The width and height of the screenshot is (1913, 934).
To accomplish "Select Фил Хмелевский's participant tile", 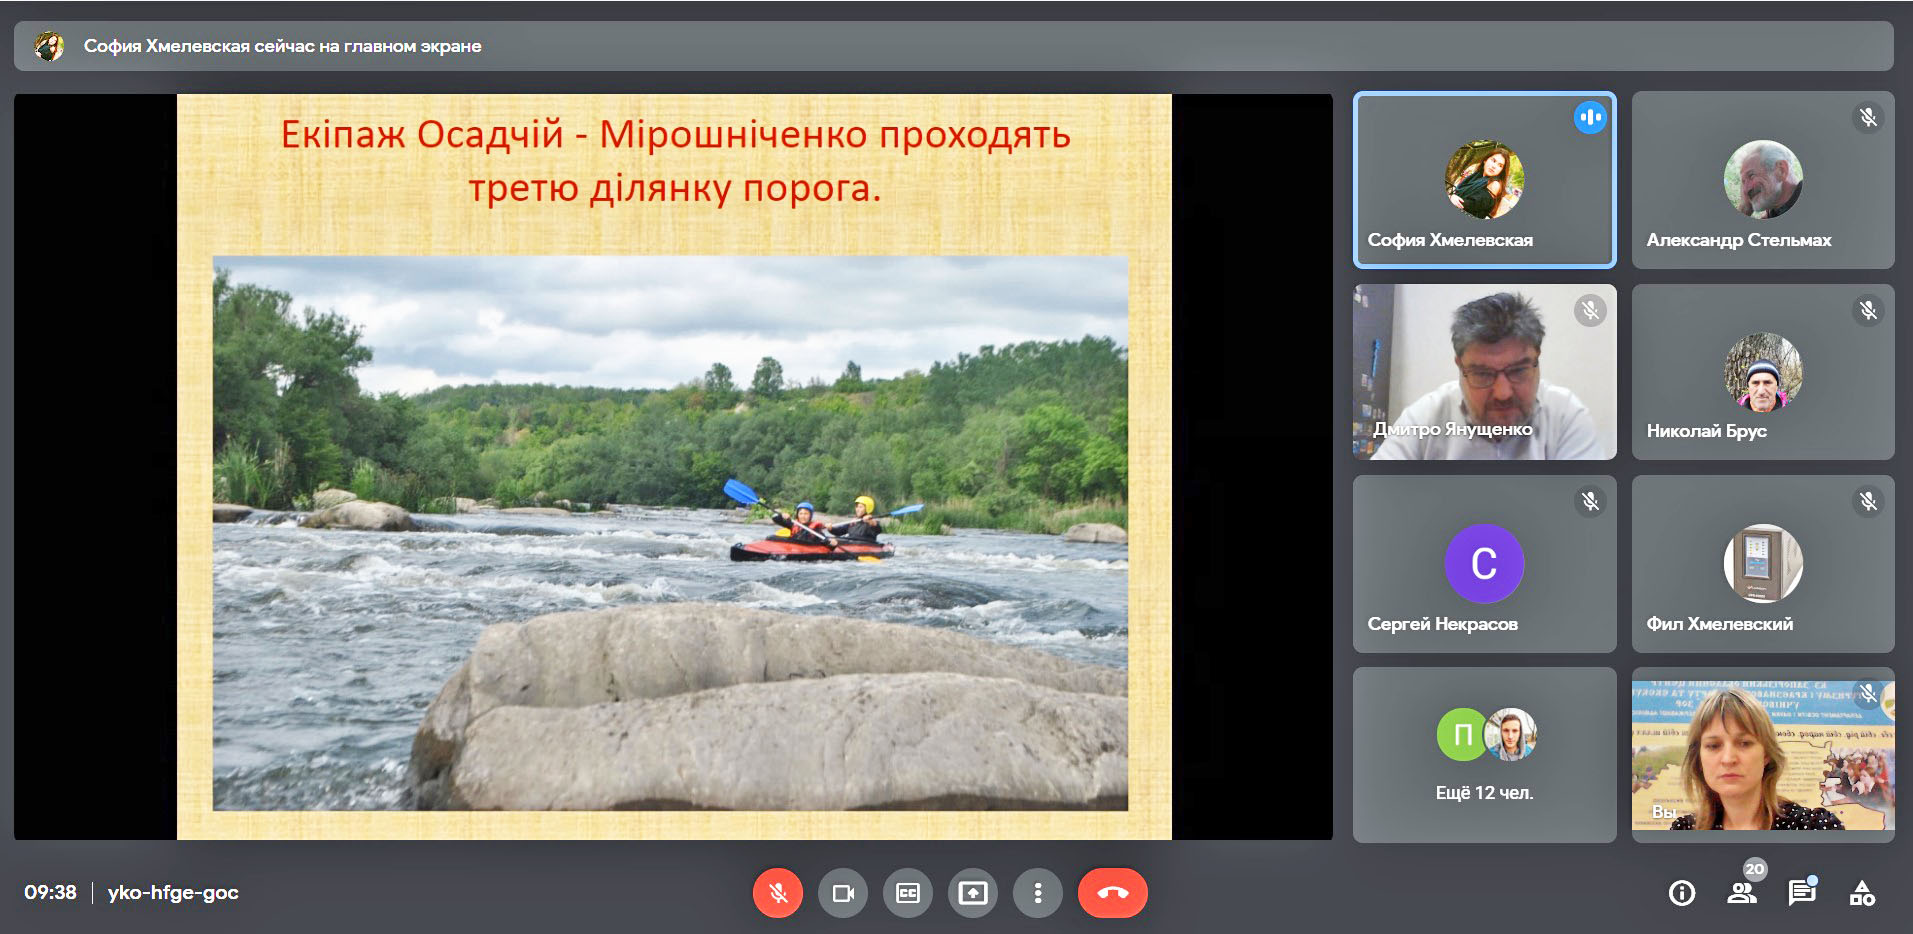I will (x=1763, y=563).
